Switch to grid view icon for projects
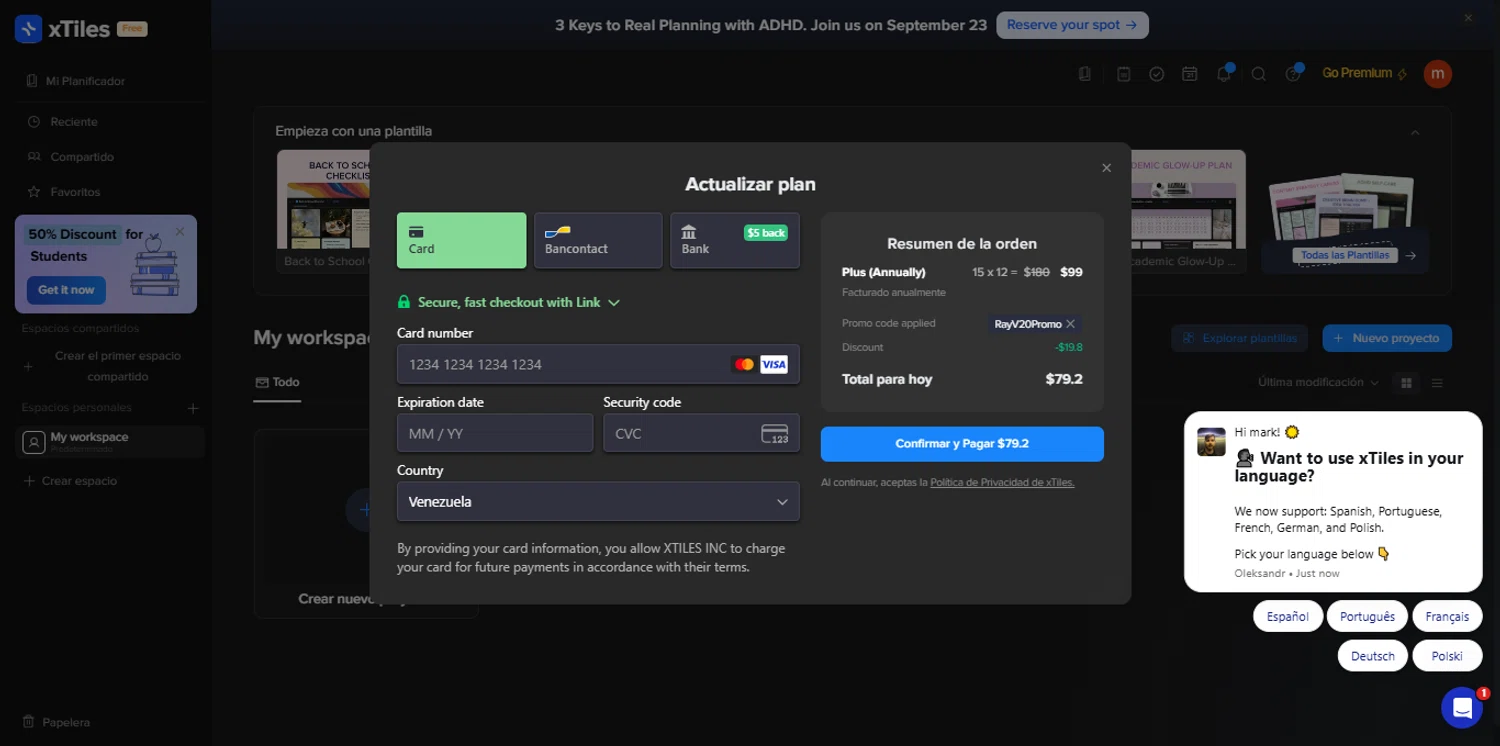 pos(1406,383)
